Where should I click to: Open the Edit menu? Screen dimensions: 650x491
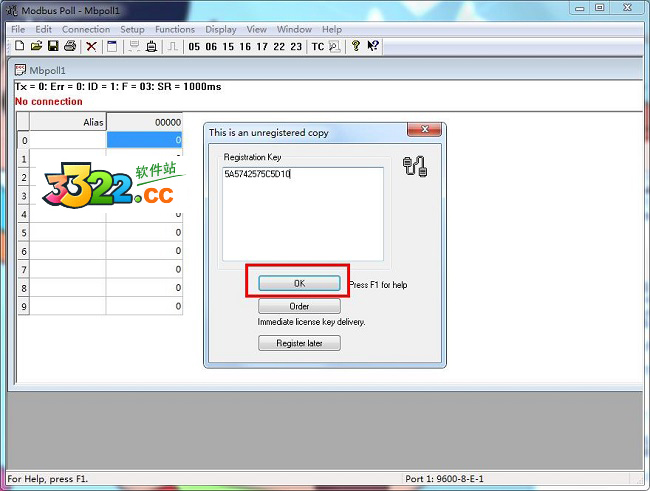click(44, 29)
